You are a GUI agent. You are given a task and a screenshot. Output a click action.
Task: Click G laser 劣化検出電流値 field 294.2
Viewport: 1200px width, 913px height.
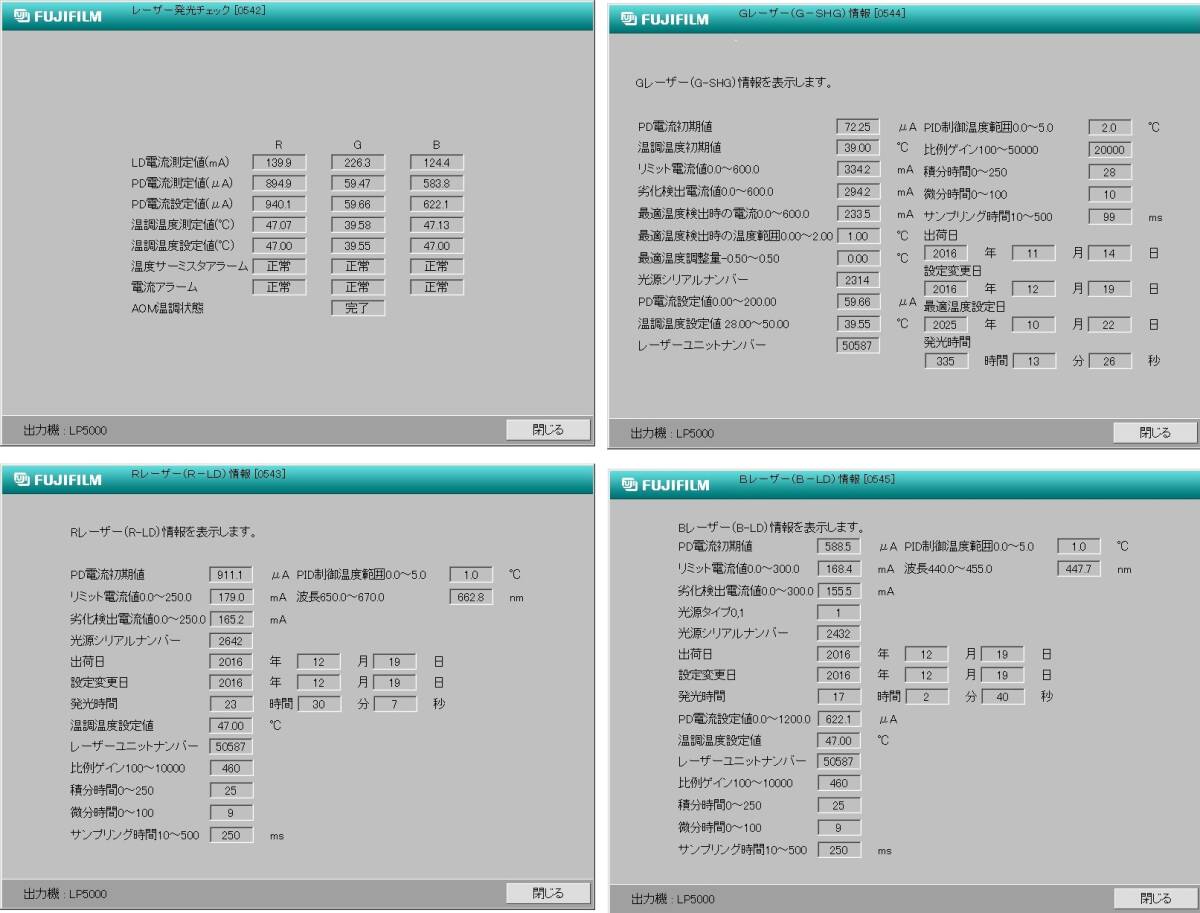click(x=858, y=192)
